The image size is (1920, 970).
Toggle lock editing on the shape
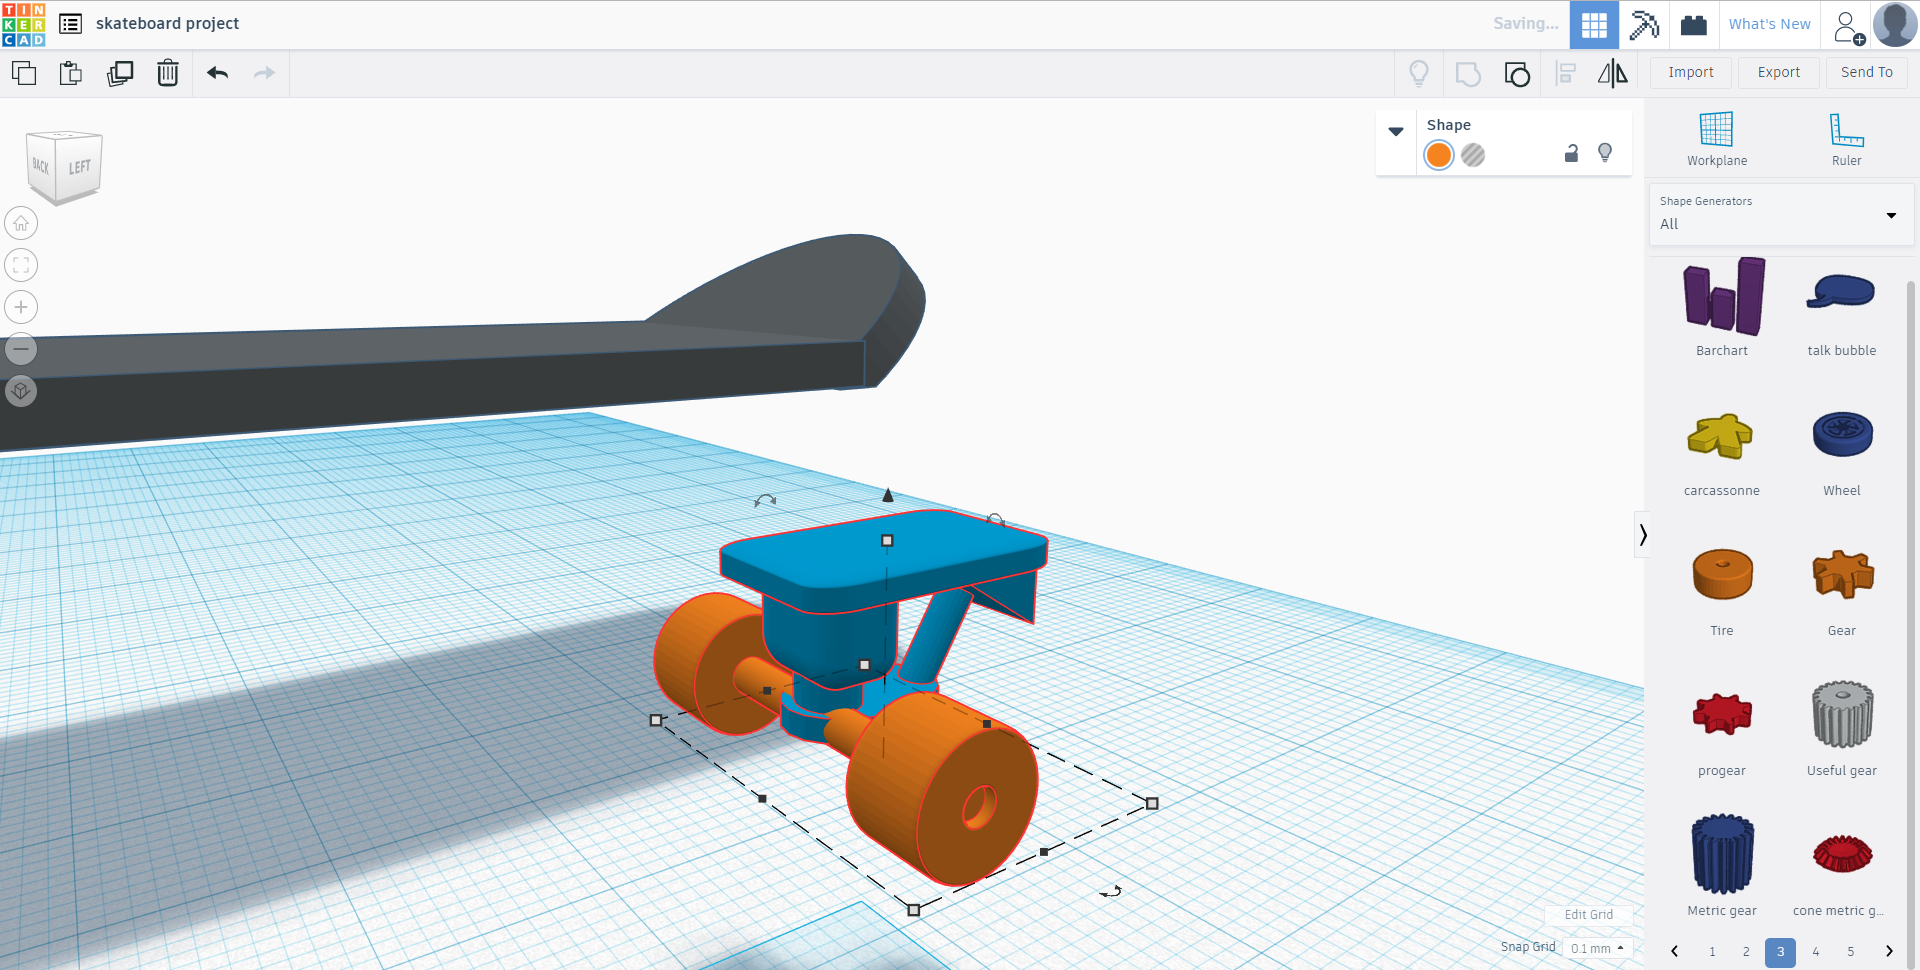click(x=1571, y=153)
